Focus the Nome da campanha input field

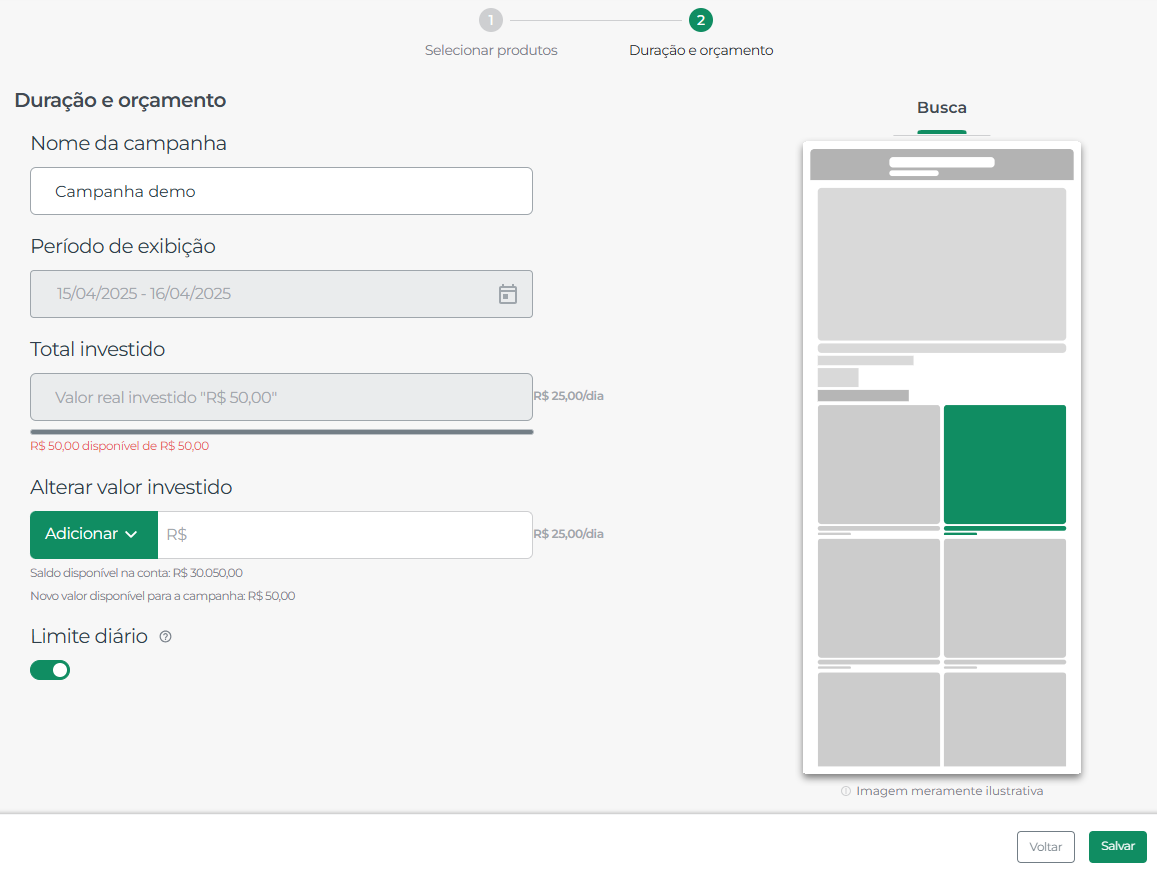pyautogui.click(x=281, y=191)
